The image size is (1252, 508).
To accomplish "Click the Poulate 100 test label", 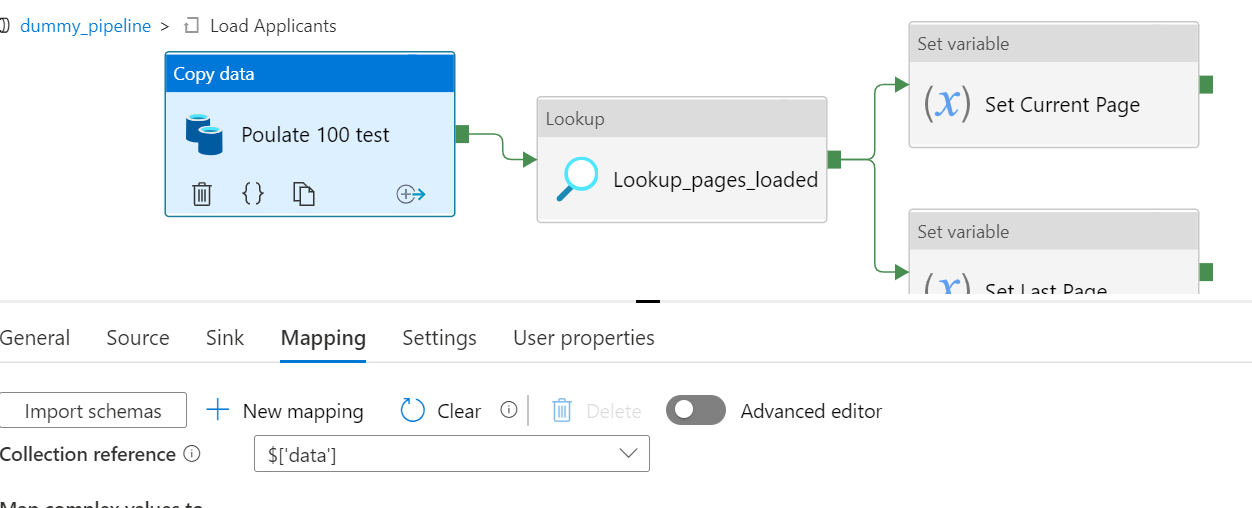I will [315, 135].
